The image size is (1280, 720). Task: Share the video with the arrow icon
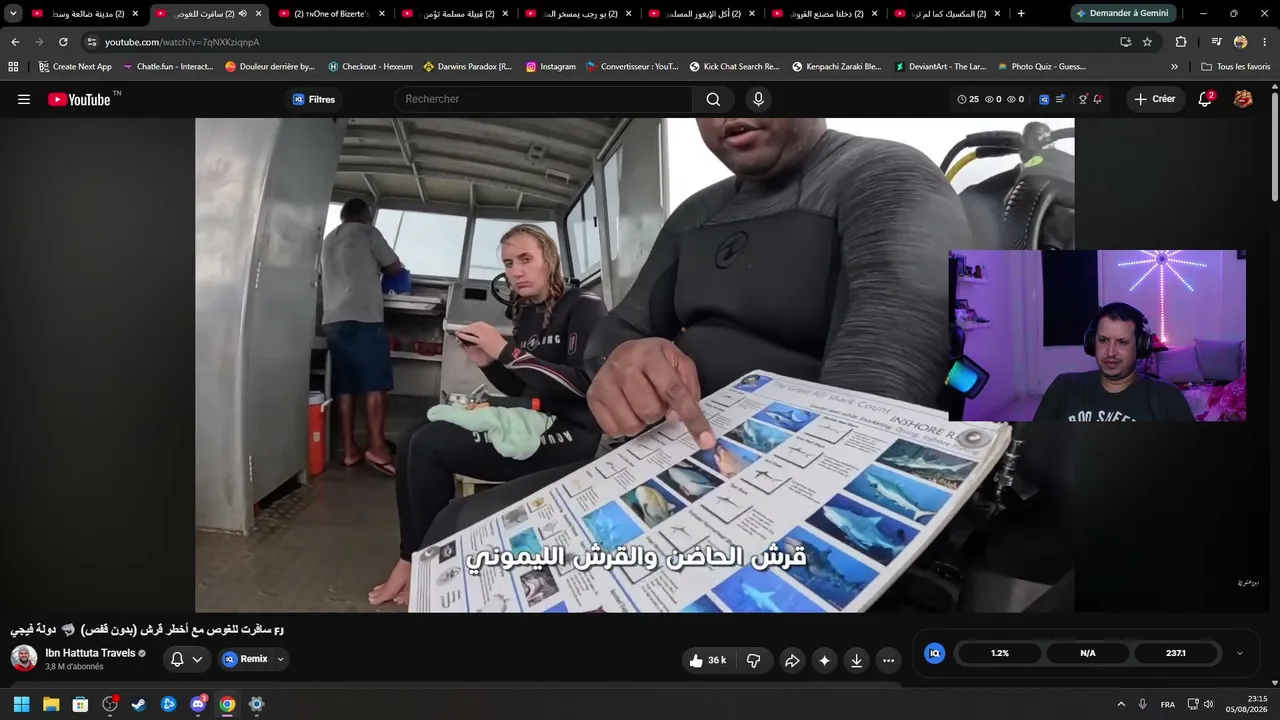click(792, 660)
